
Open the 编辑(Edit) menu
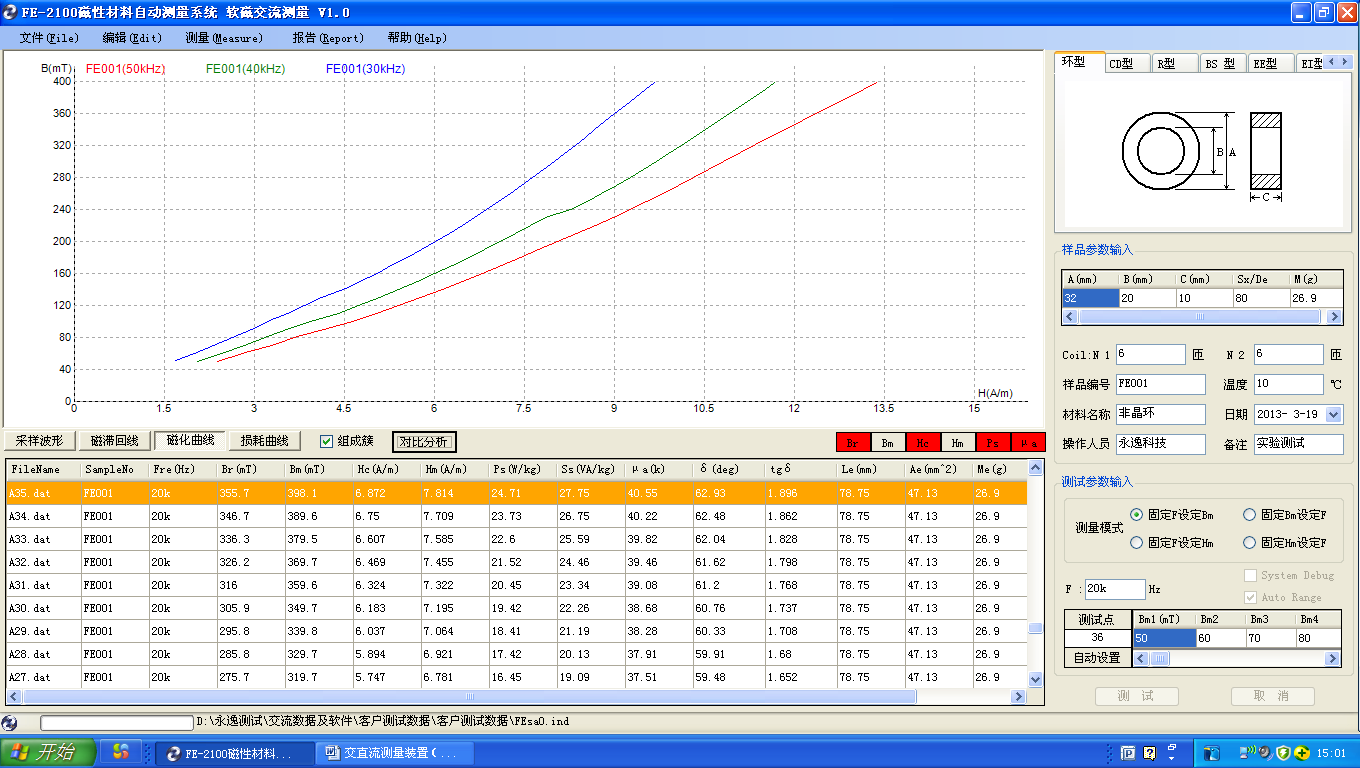click(132, 38)
